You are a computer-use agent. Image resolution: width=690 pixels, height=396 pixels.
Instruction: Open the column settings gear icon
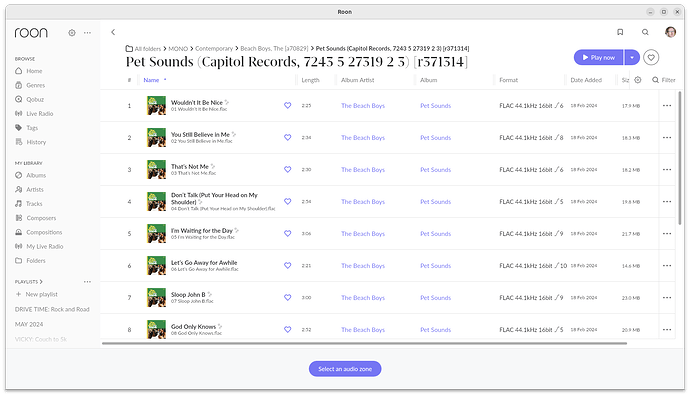click(638, 80)
